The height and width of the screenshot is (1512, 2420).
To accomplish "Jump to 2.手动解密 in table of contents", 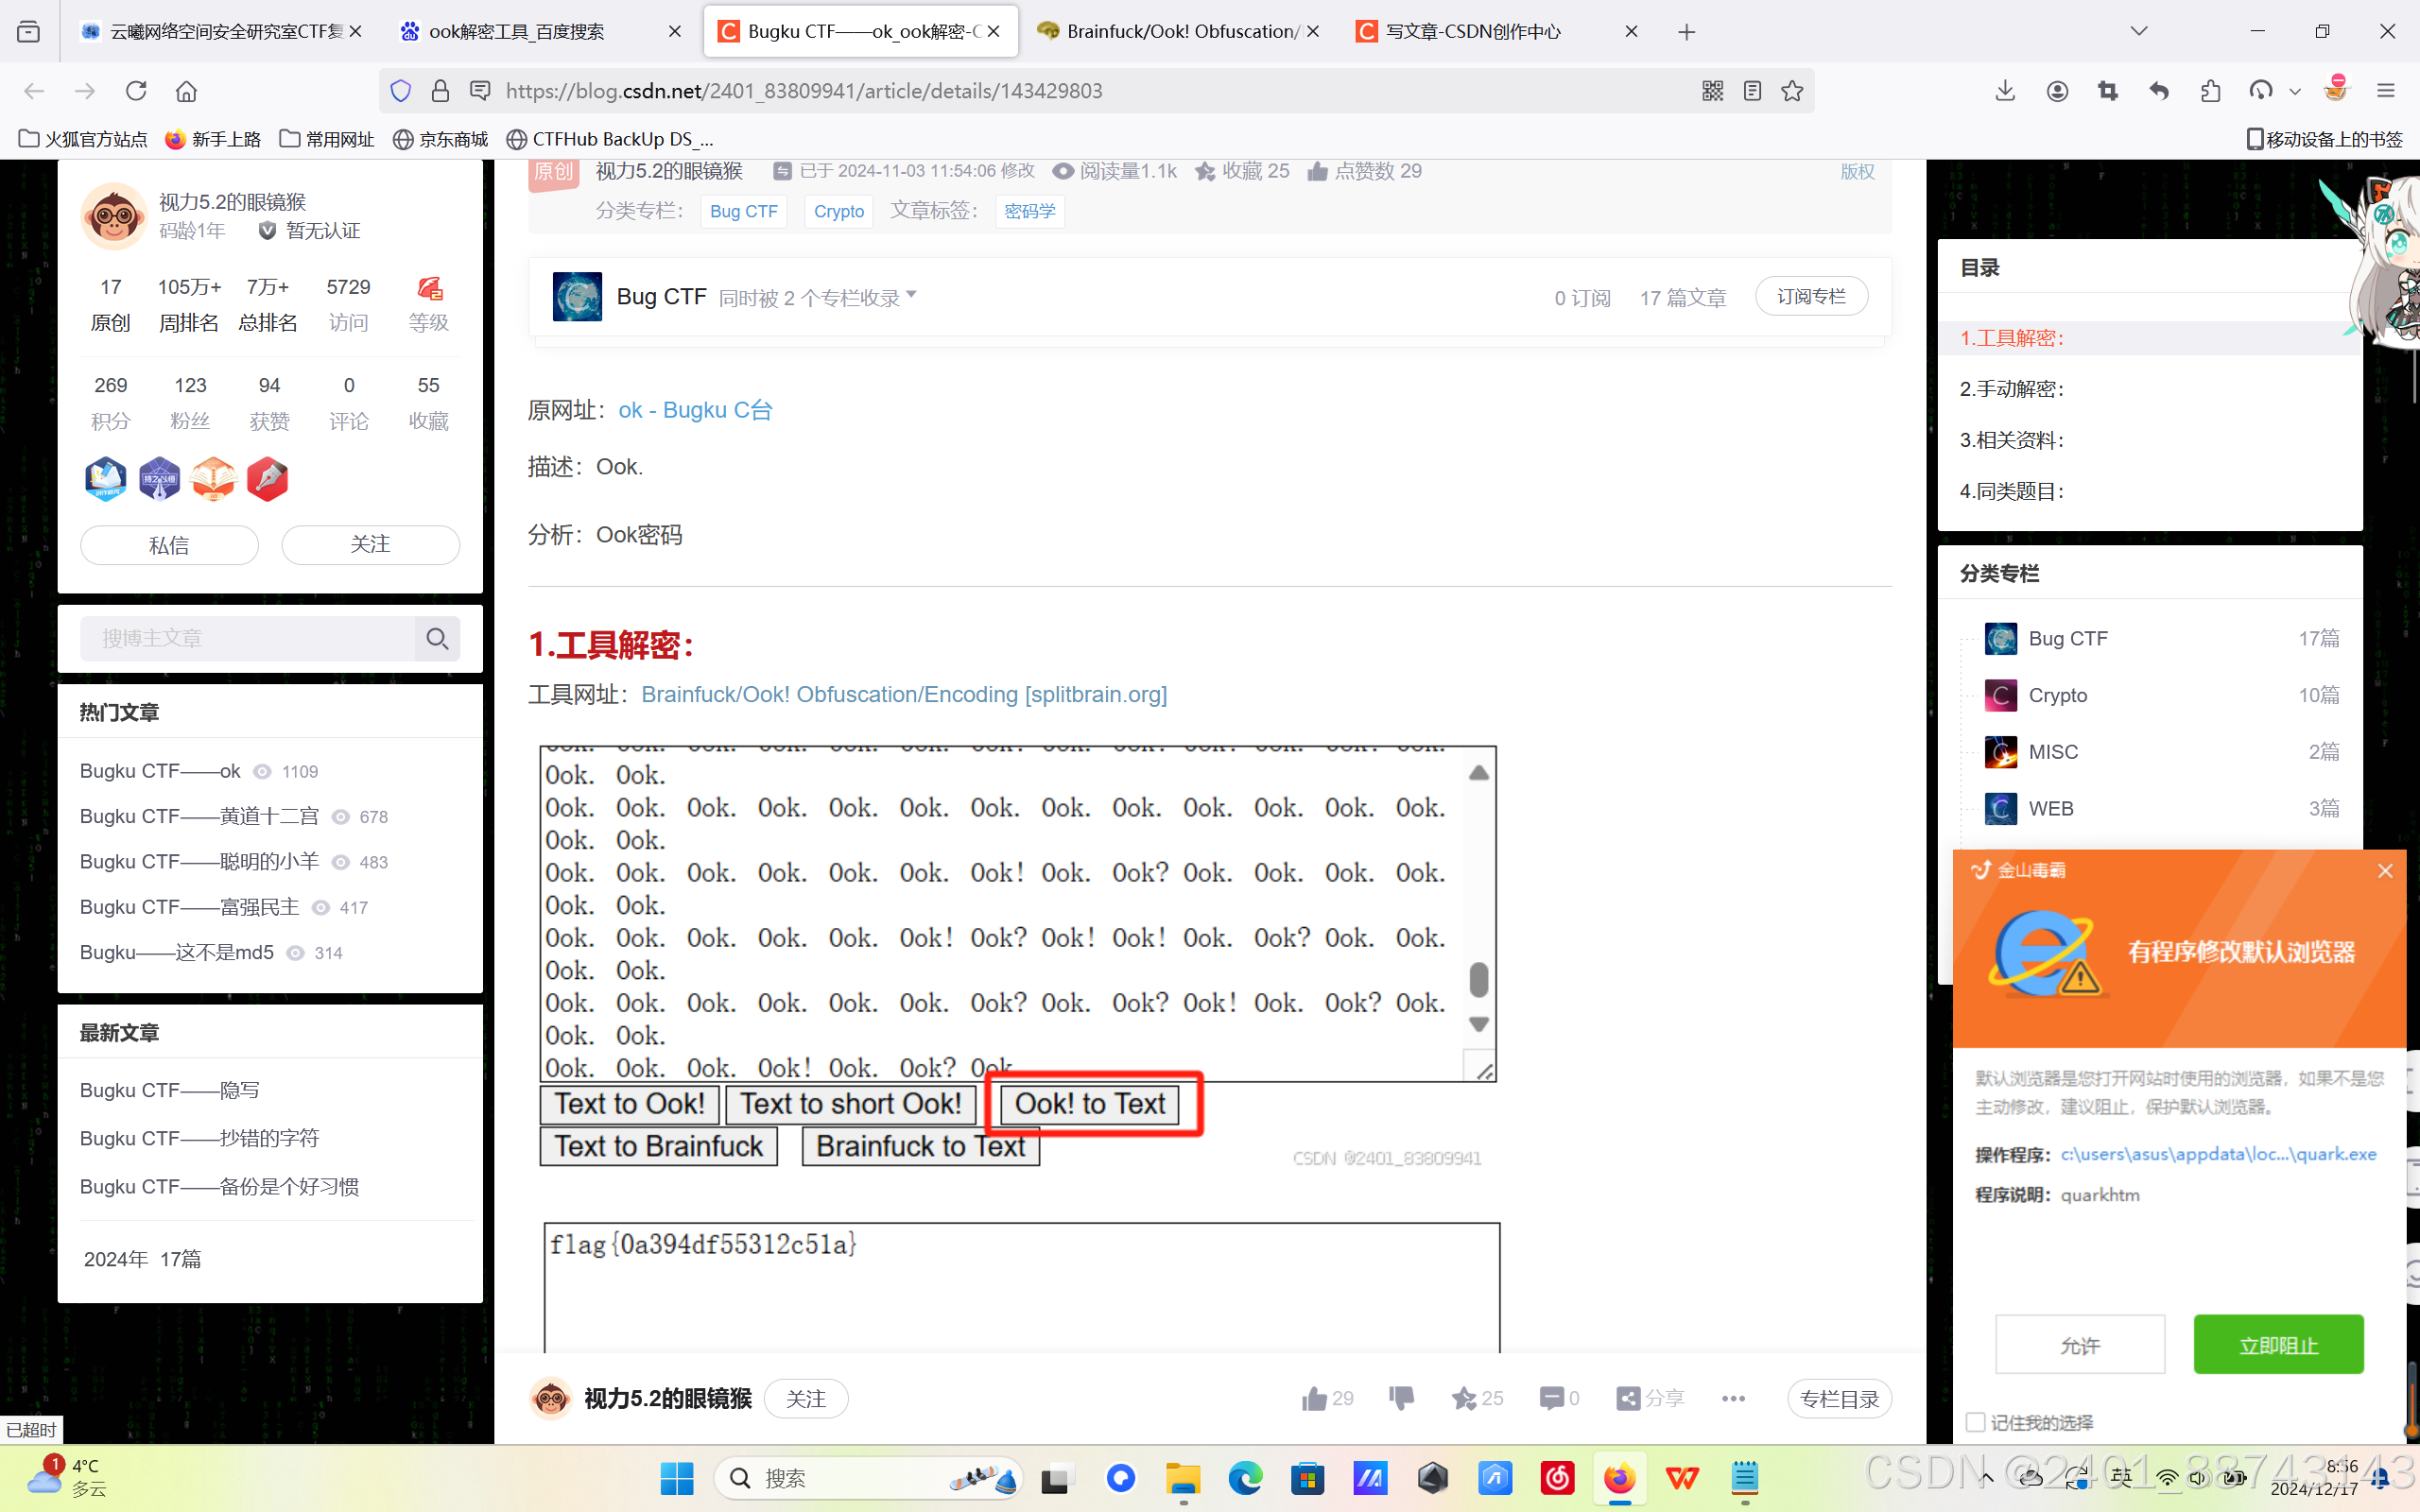I will [2012, 389].
